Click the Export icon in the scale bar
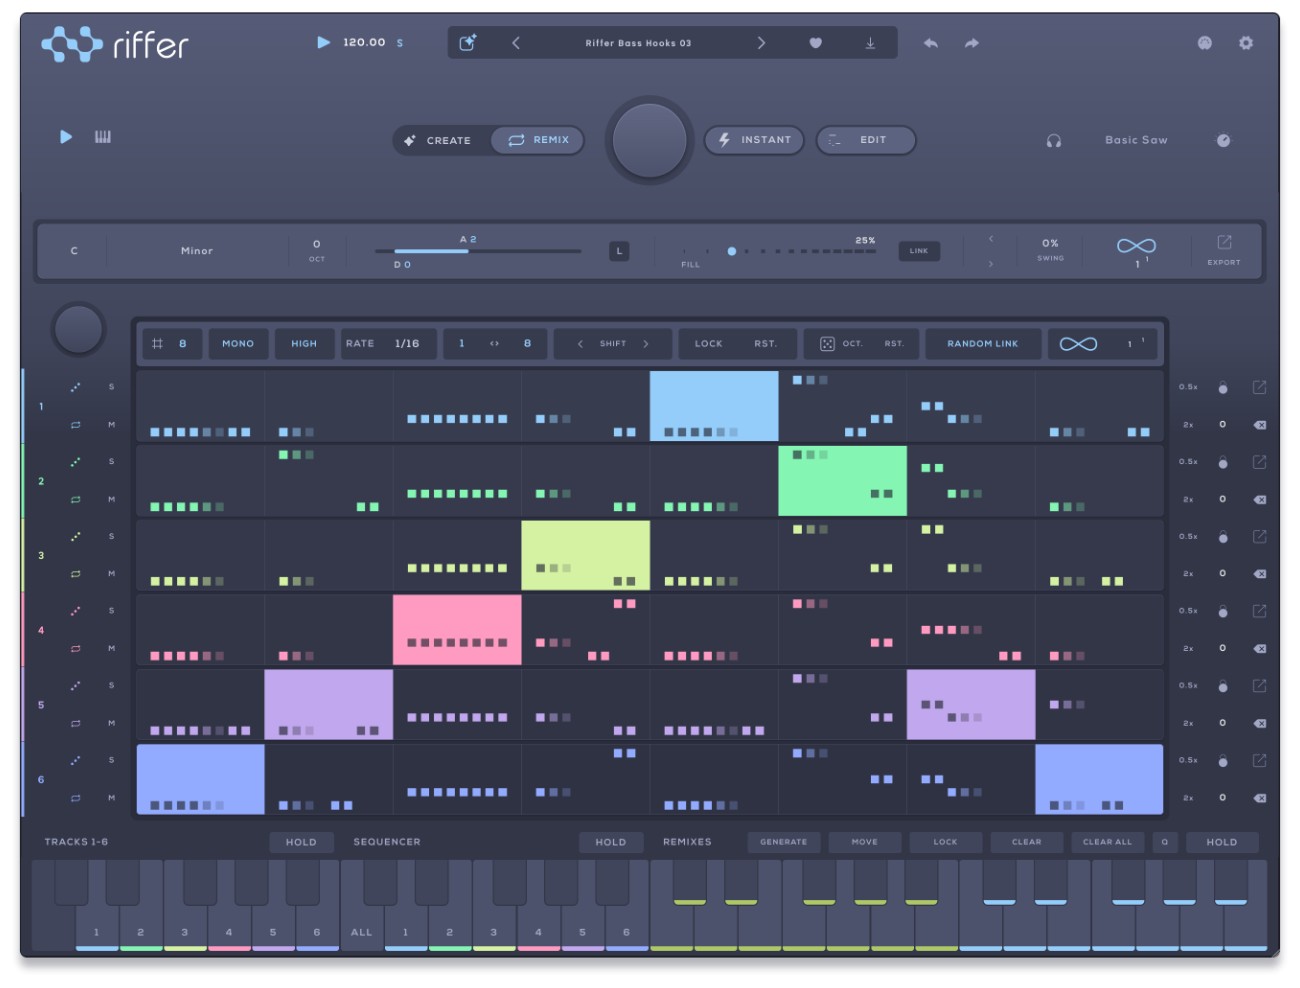Viewport: 1300px width, 988px height. pyautogui.click(x=1224, y=243)
